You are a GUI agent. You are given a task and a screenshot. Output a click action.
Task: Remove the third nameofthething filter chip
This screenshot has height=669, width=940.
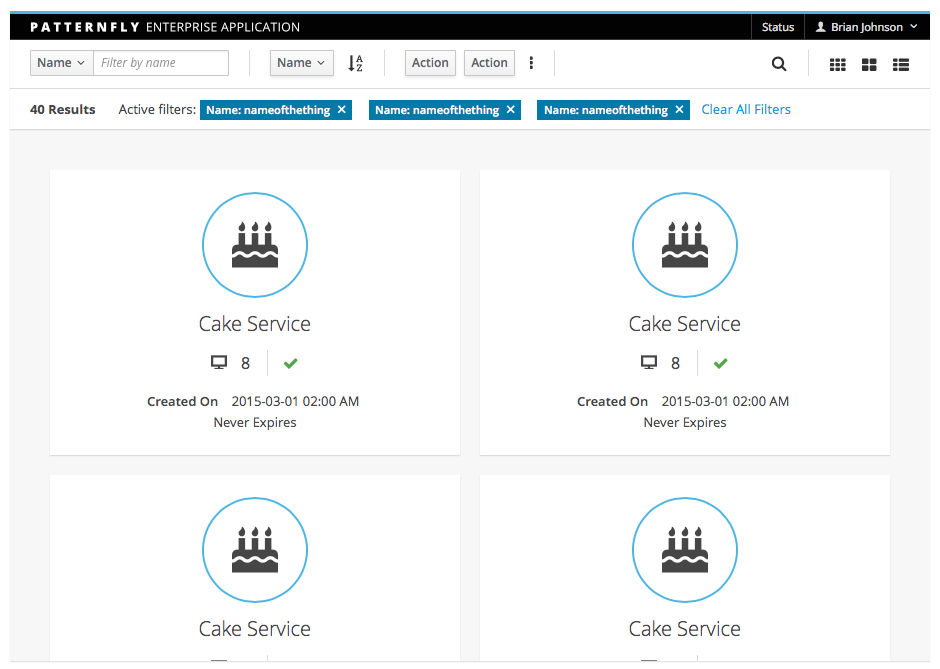click(679, 110)
